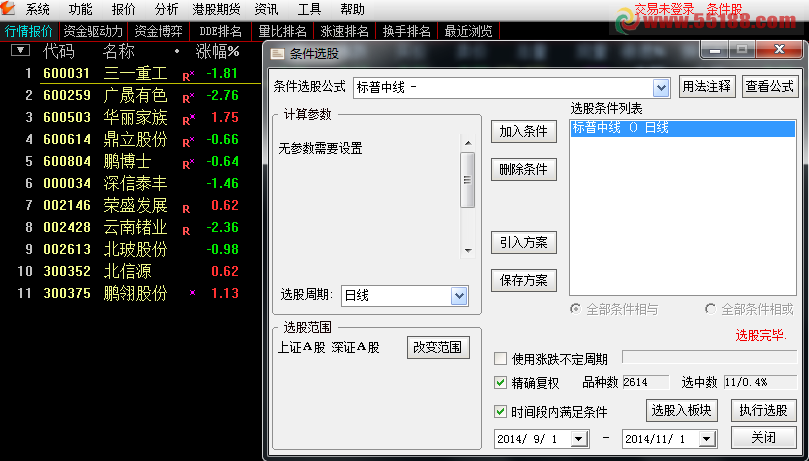The image size is (809, 461).
Task: Click the R marker icon for 三一重工
Action: tap(188, 76)
